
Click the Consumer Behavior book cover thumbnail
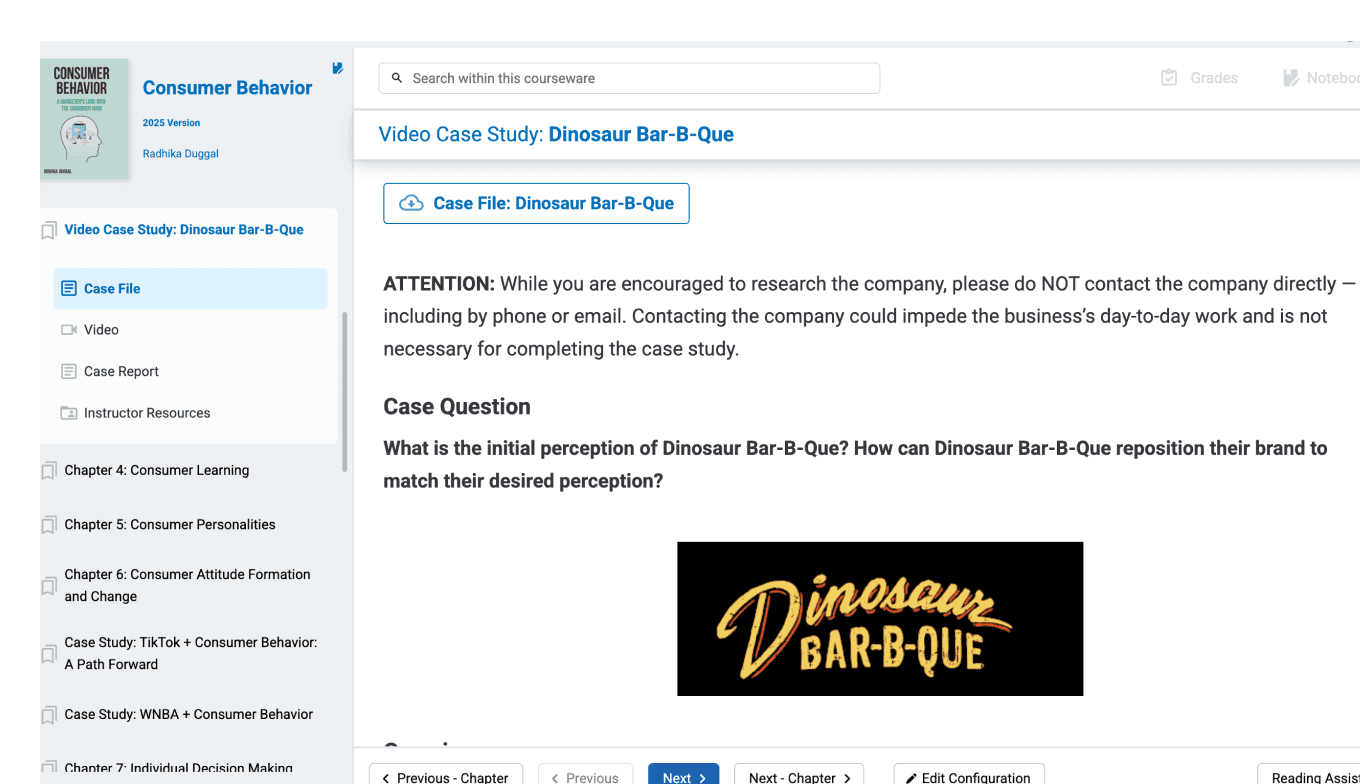pyautogui.click(x=84, y=119)
